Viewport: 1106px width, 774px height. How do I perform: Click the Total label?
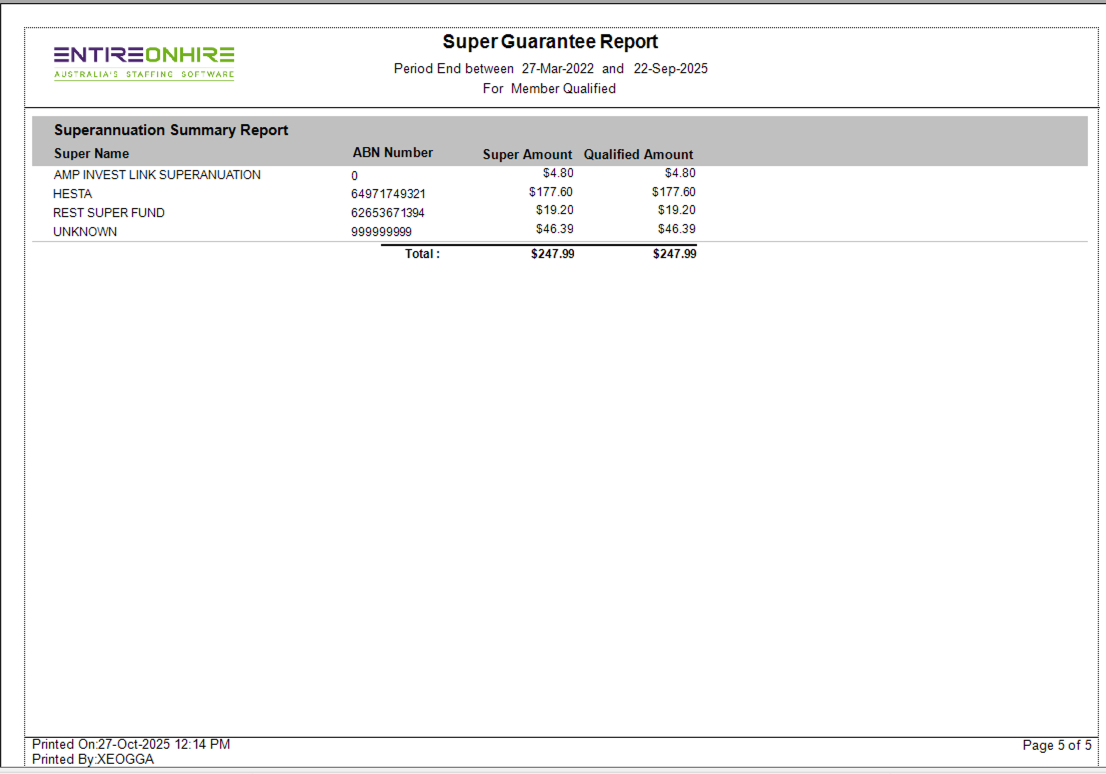point(421,254)
